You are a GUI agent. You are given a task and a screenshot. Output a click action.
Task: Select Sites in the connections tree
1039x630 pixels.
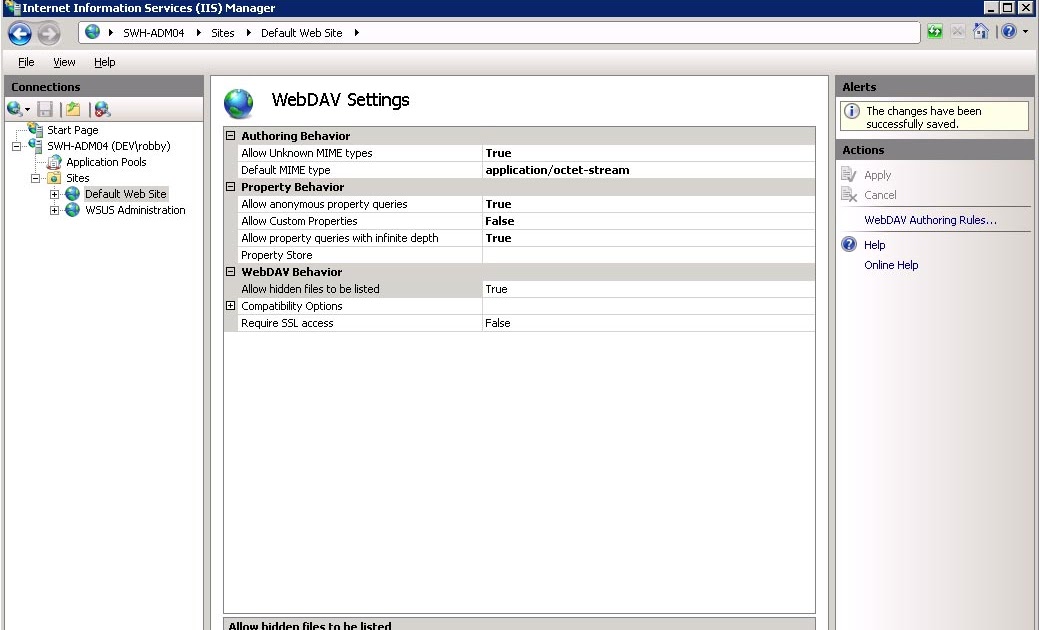[78, 178]
